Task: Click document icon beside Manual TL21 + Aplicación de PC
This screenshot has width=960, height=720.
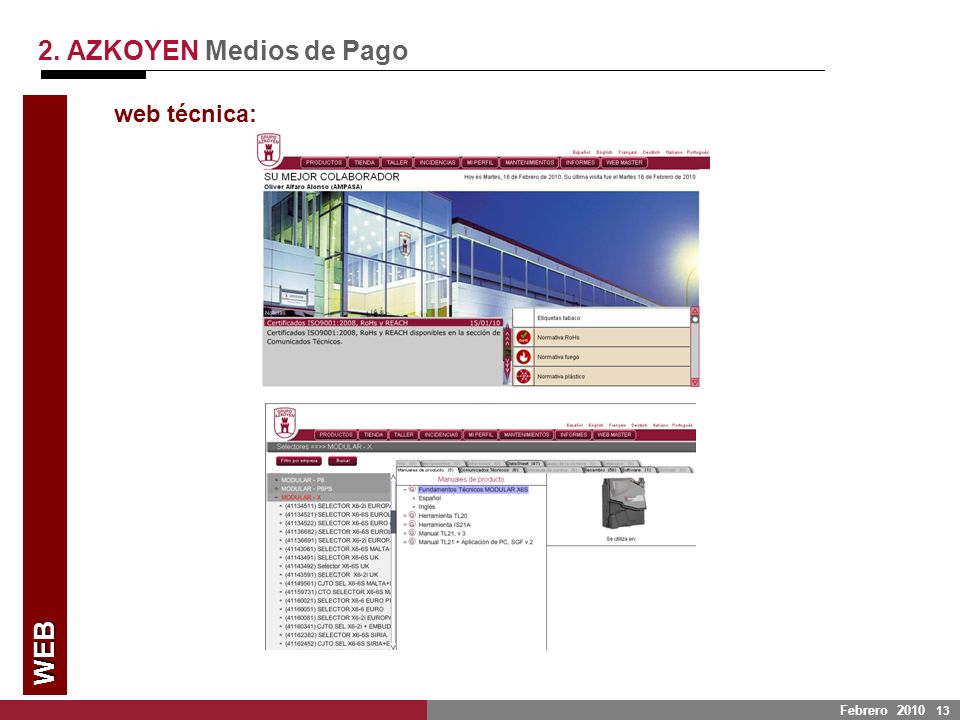Action: click(x=412, y=541)
